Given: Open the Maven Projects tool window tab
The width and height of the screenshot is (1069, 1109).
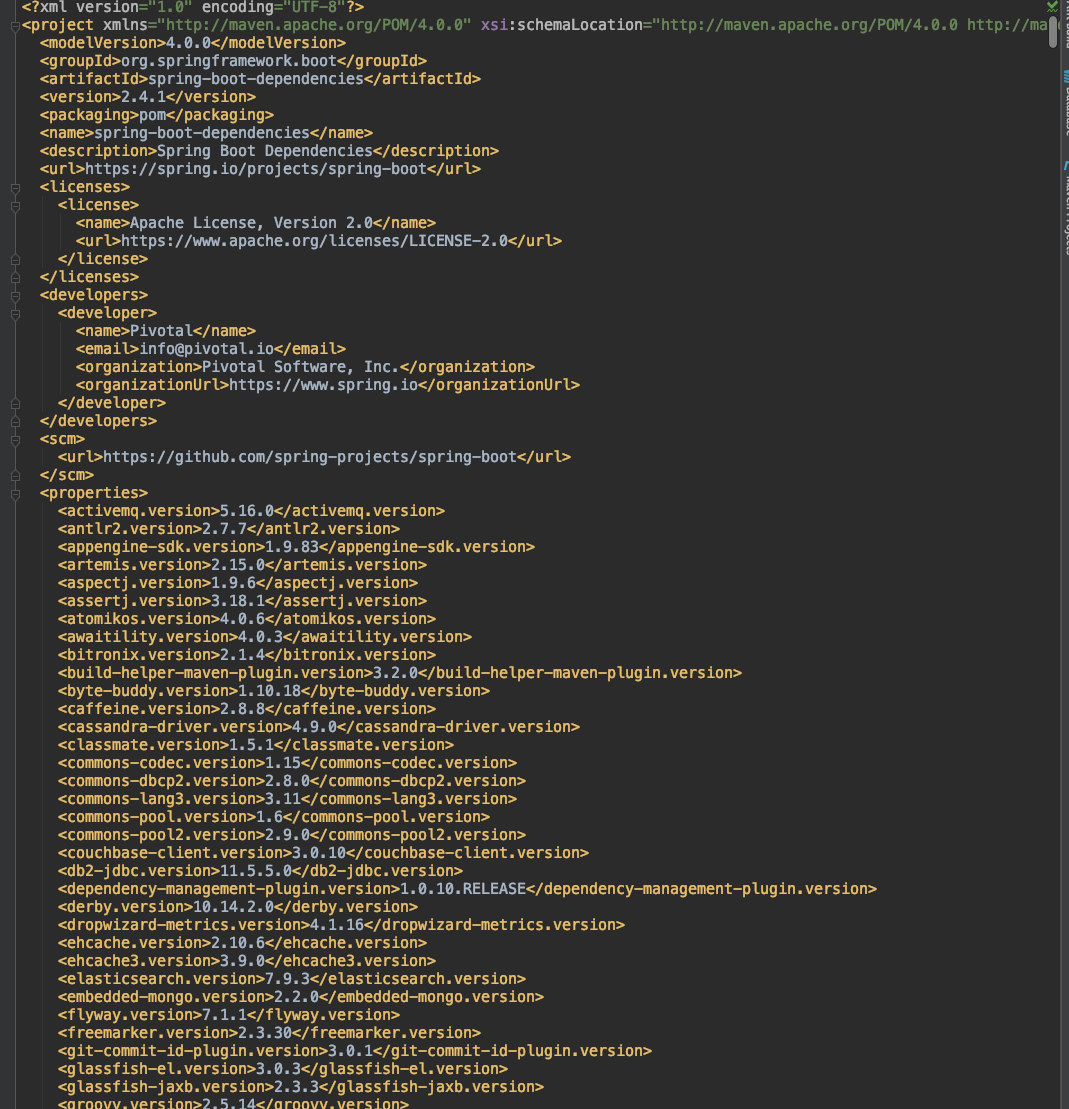Looking at the screenshot, I should coord(1065,209).
